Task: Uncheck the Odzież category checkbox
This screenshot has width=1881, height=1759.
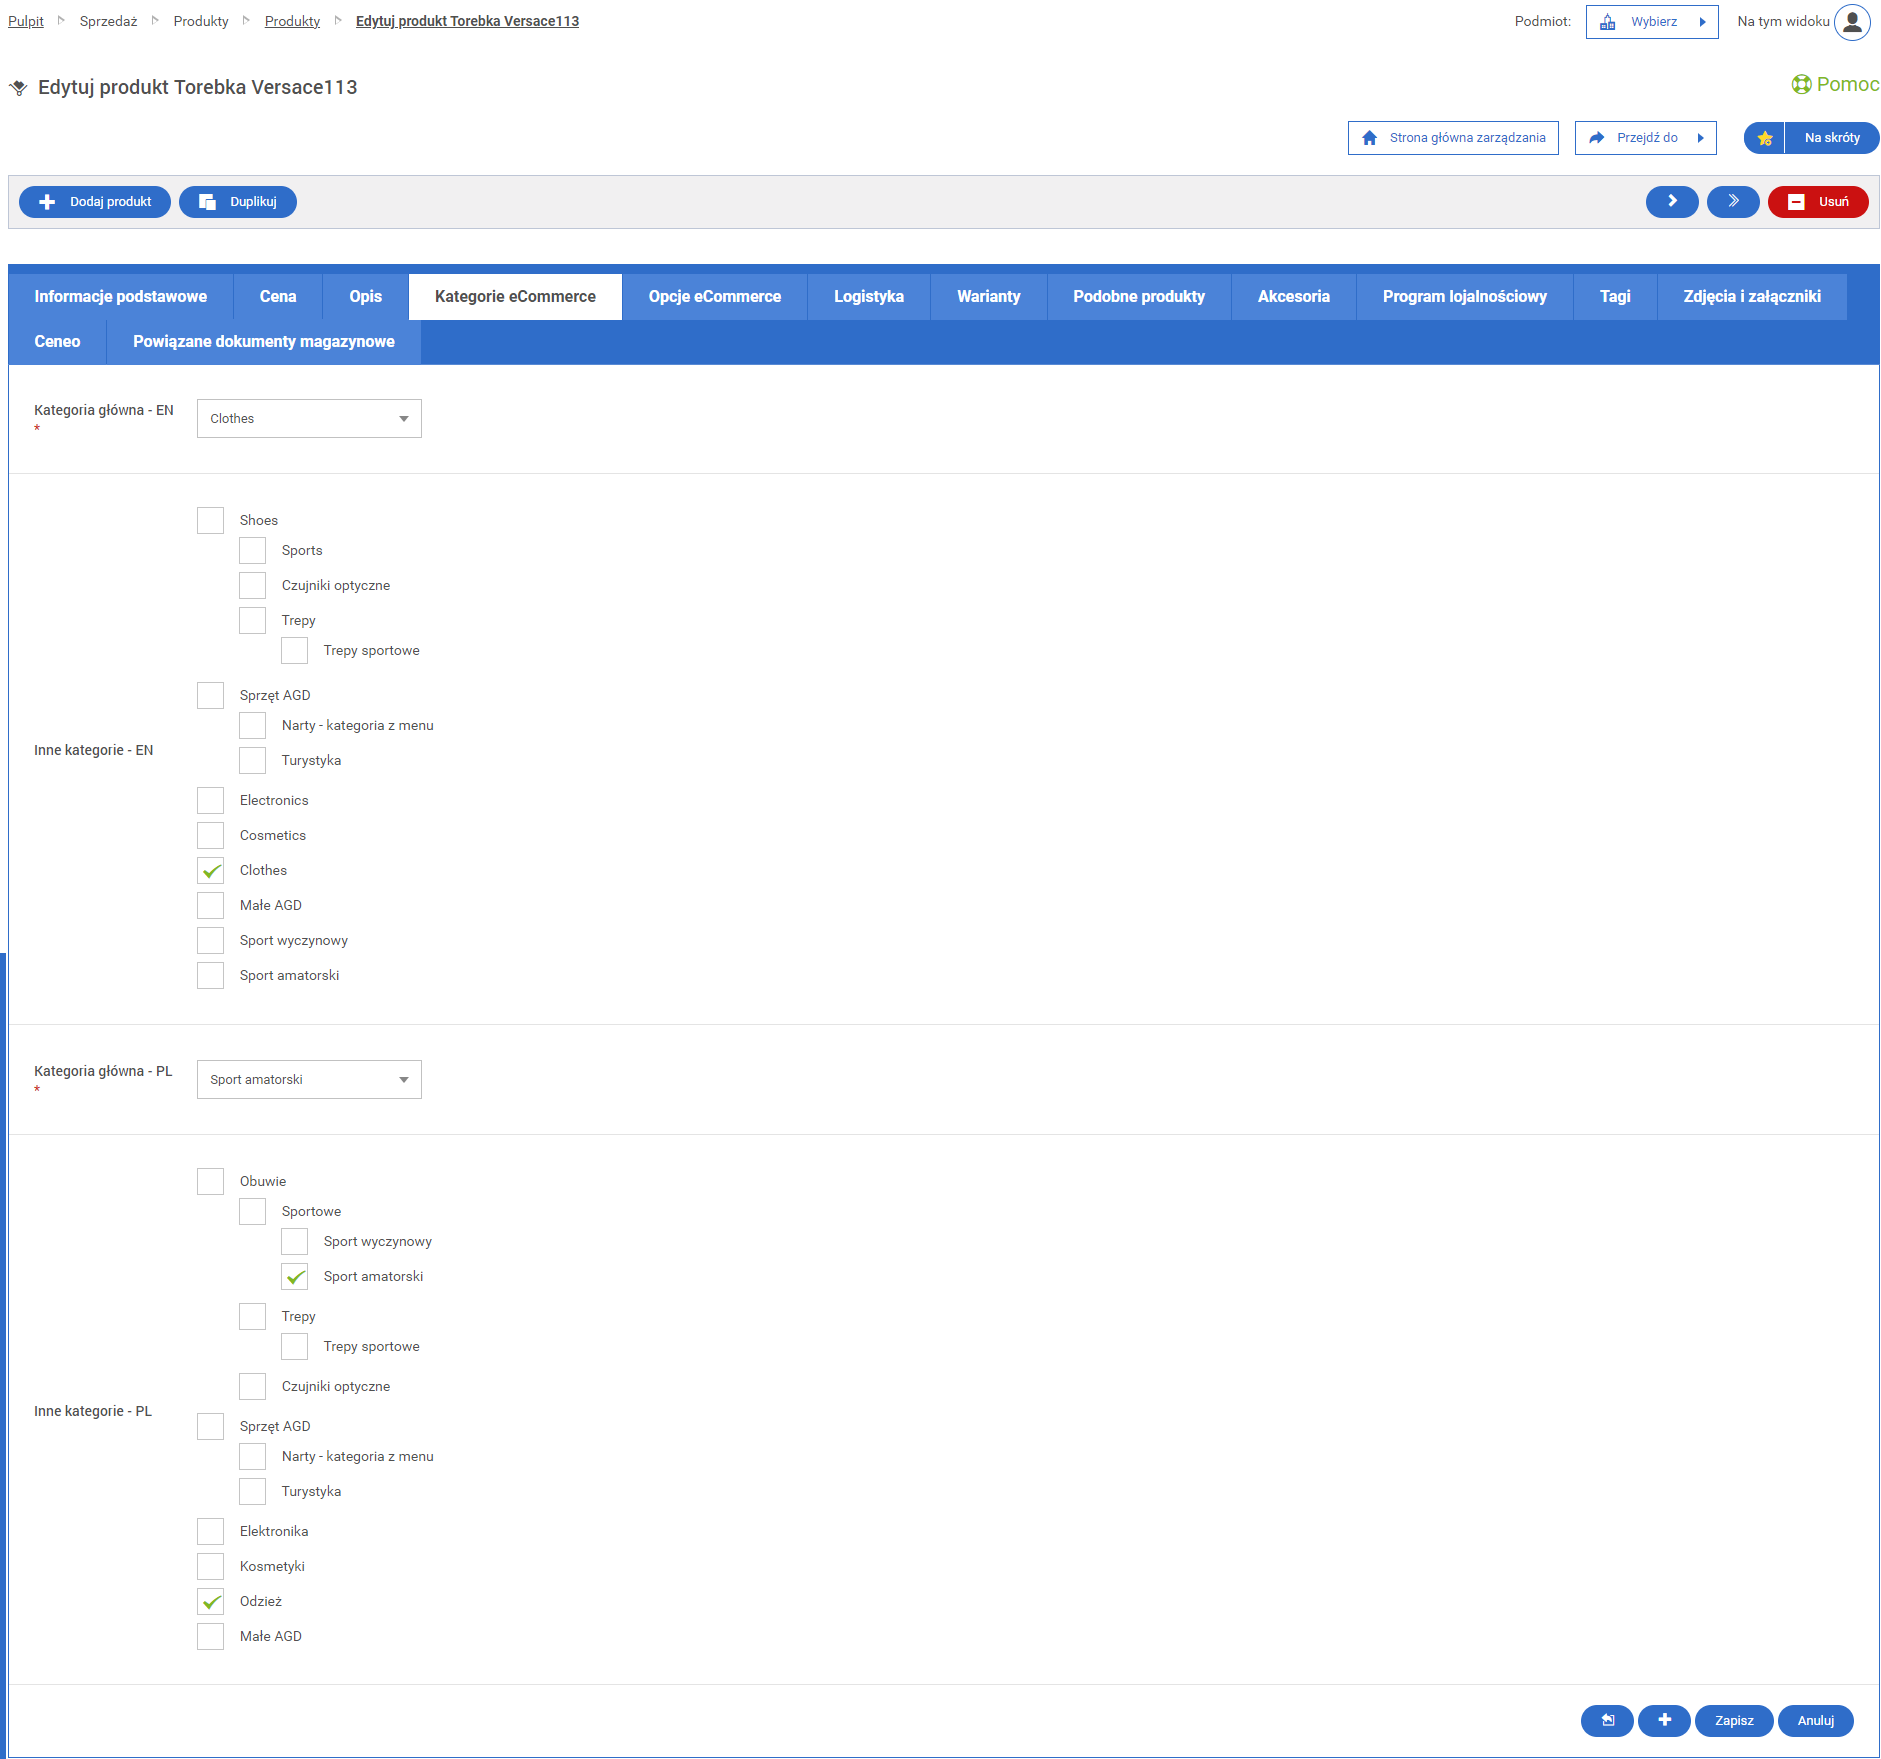Action: 211,1602
